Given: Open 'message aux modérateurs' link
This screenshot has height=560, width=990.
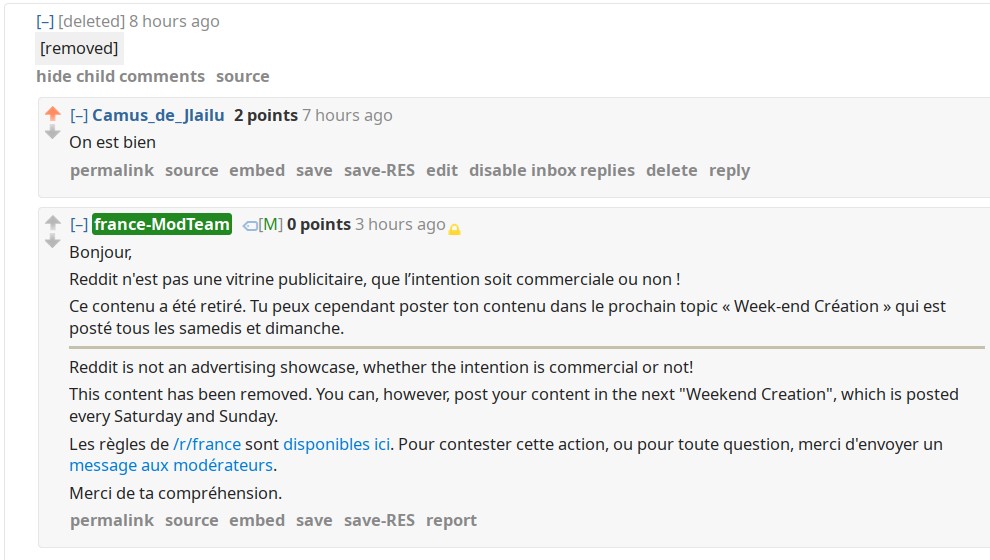Looking at the screenshot, I should point(171,465).
